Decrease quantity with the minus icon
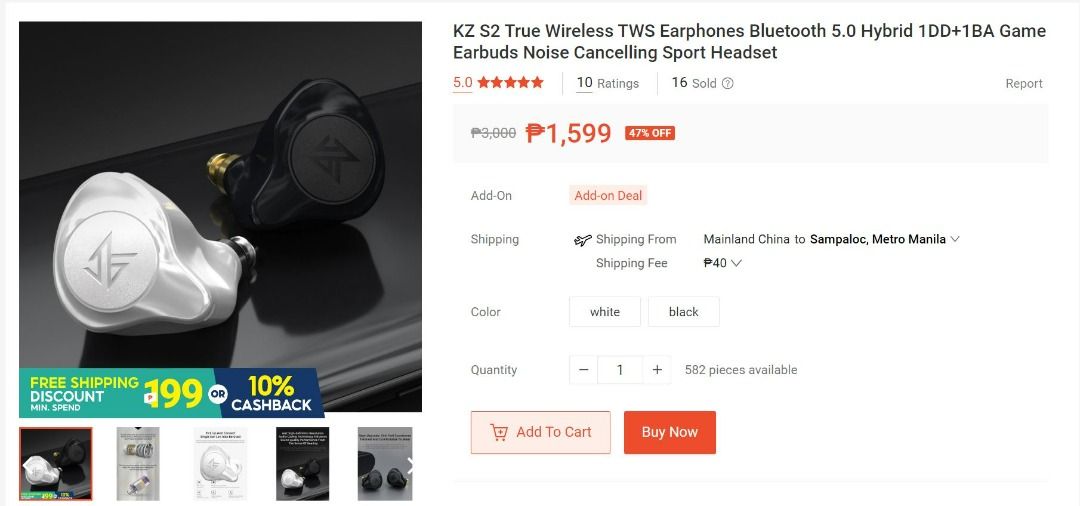The width and height of the screenshot is (1080, 506). (583, 370)
